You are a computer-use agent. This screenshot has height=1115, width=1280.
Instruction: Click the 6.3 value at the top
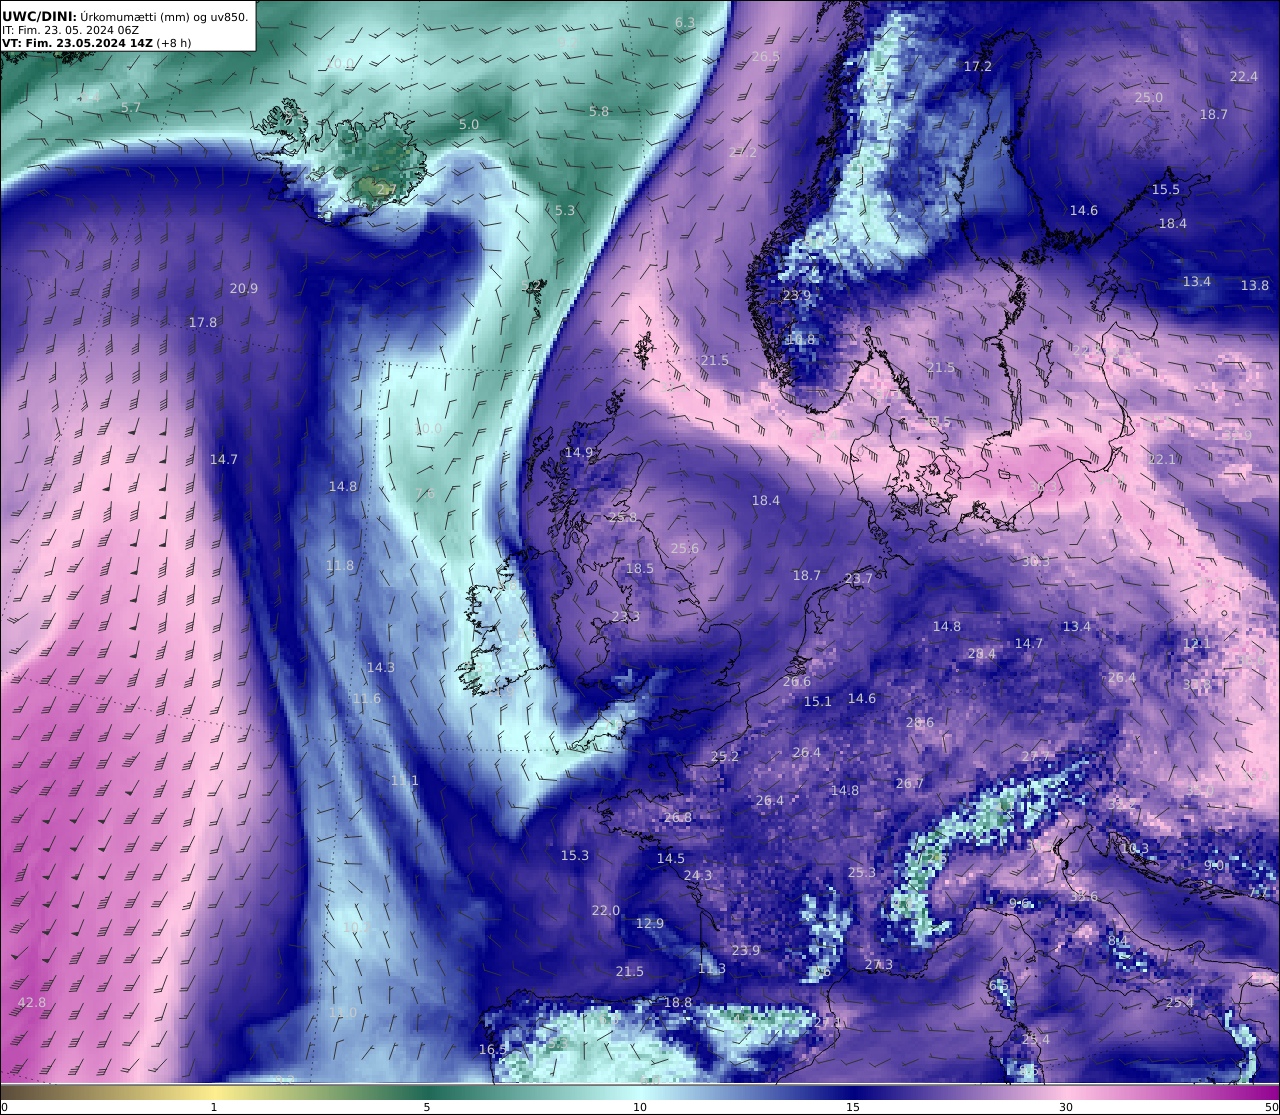pyautogui.click(x=685, y=22)
